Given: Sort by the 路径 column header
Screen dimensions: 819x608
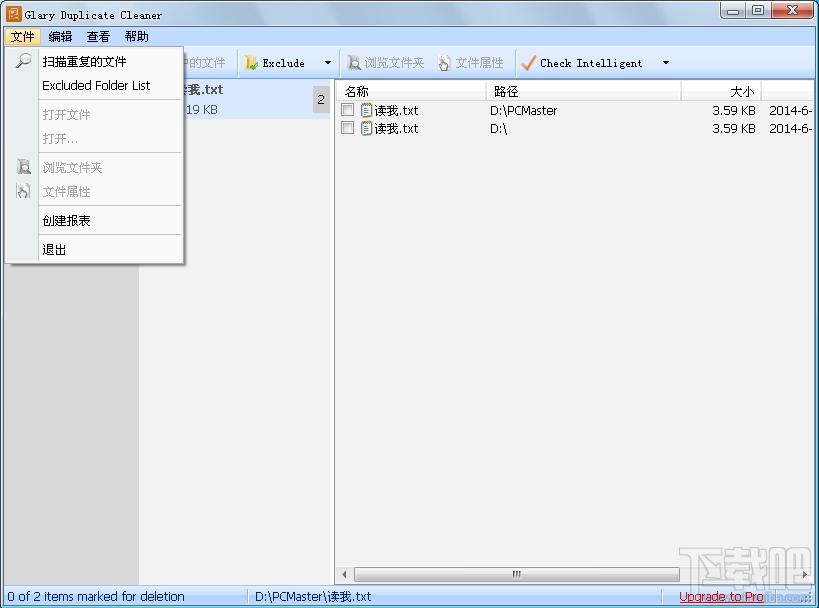Looking at the screenshot, I should [x=583, y=91].
